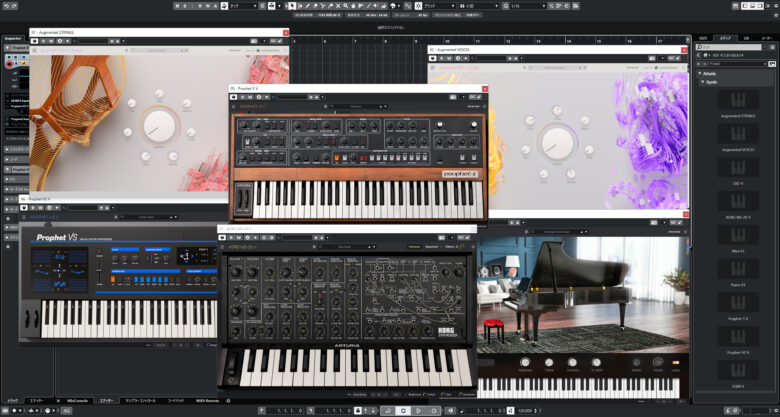The width and height of the screenshot is (780, 417).
Task: Toggle Prophet-5 V window Read R button
Action: (242, 97)
